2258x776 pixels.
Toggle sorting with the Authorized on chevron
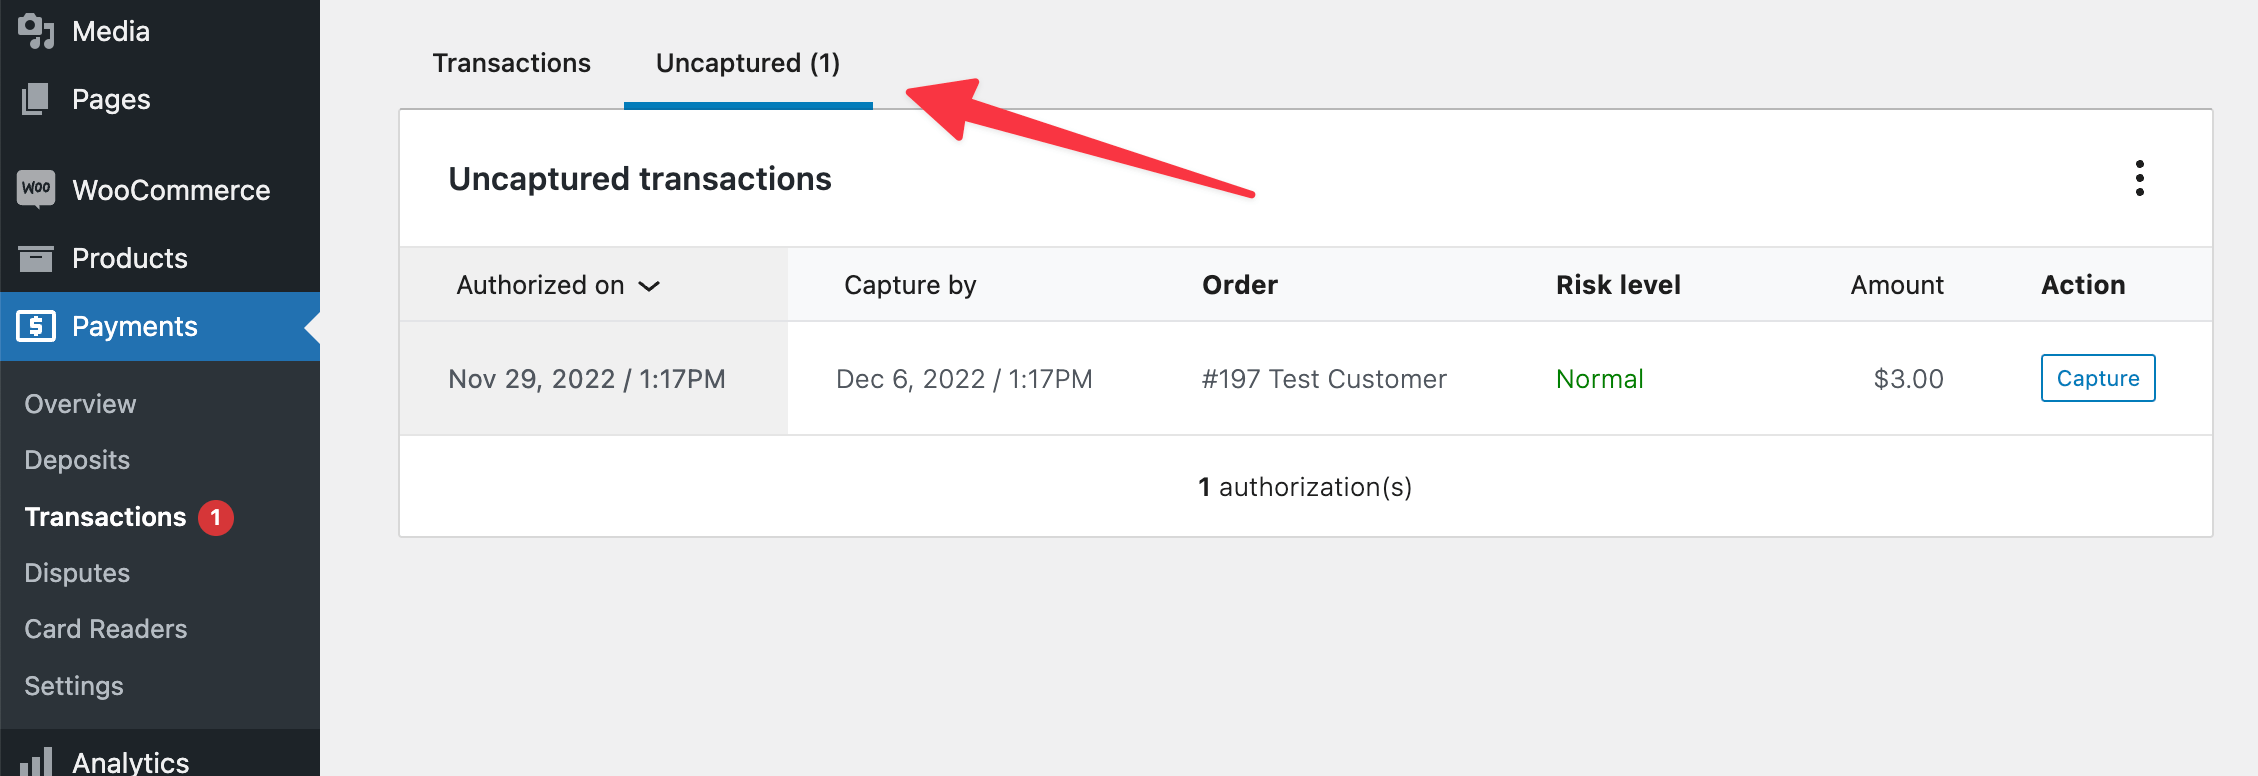coord(648,286)
